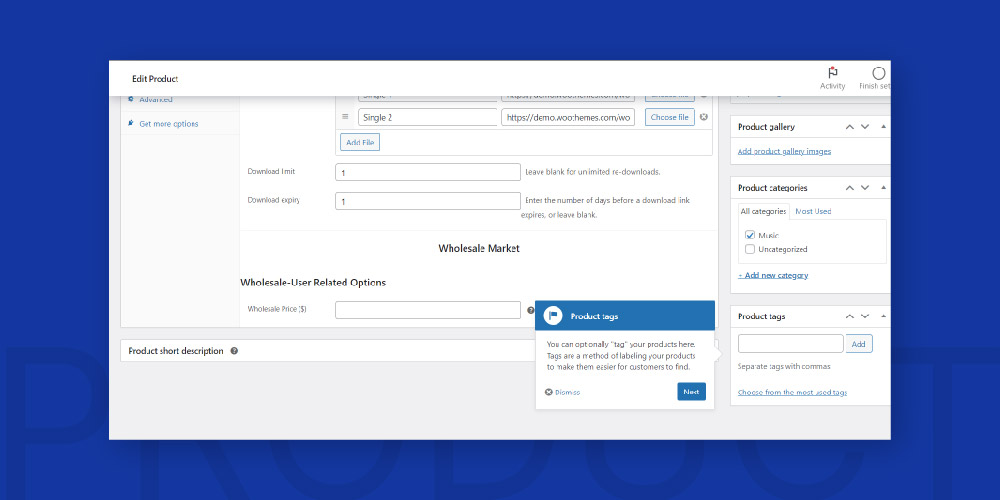Check the Music category
The image size is (1000, 500).
tap(750, 235)
